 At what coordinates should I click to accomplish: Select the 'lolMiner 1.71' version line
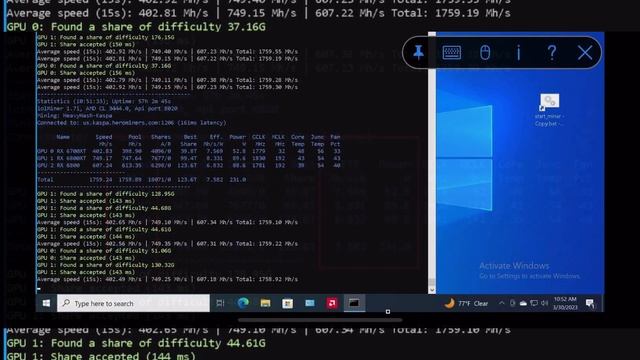pyautogui.click(x=107, y=109)
